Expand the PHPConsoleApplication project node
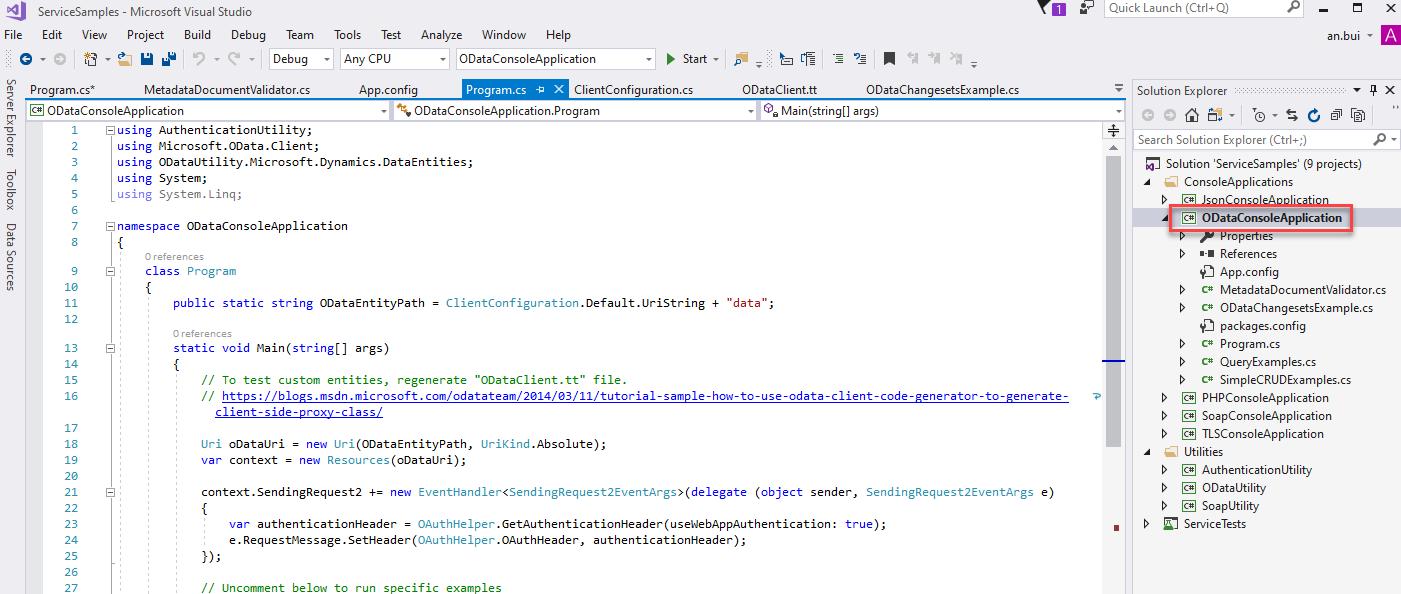 click(1164, 398)
